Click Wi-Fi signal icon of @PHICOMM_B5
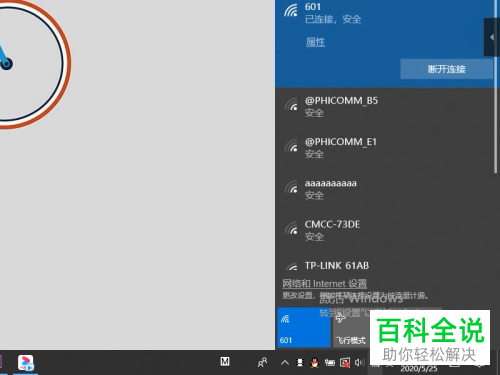This screenshot has height=375, width=500. pyautogui.click(x=291, y=105)
